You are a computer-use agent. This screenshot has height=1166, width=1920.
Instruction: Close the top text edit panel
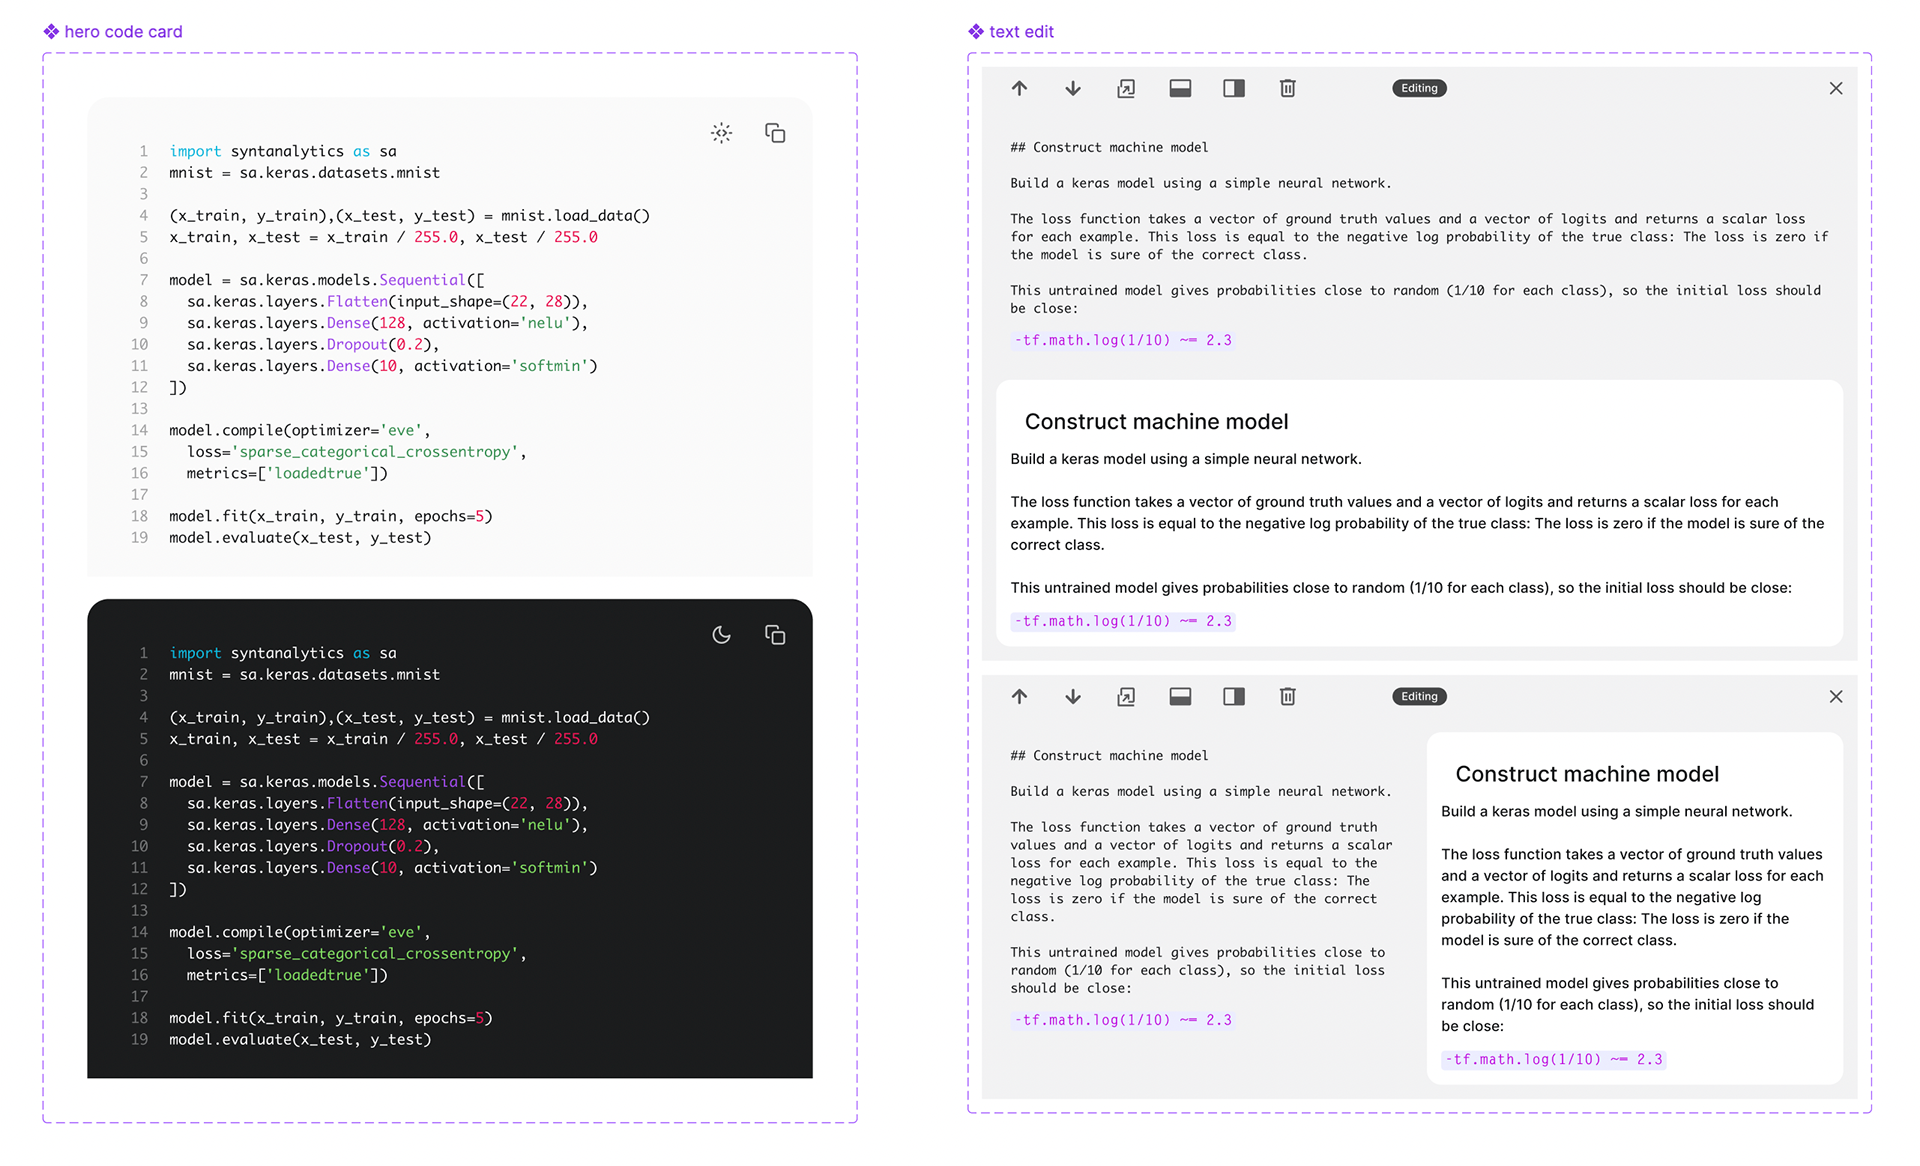click(x=1836, y=88)
